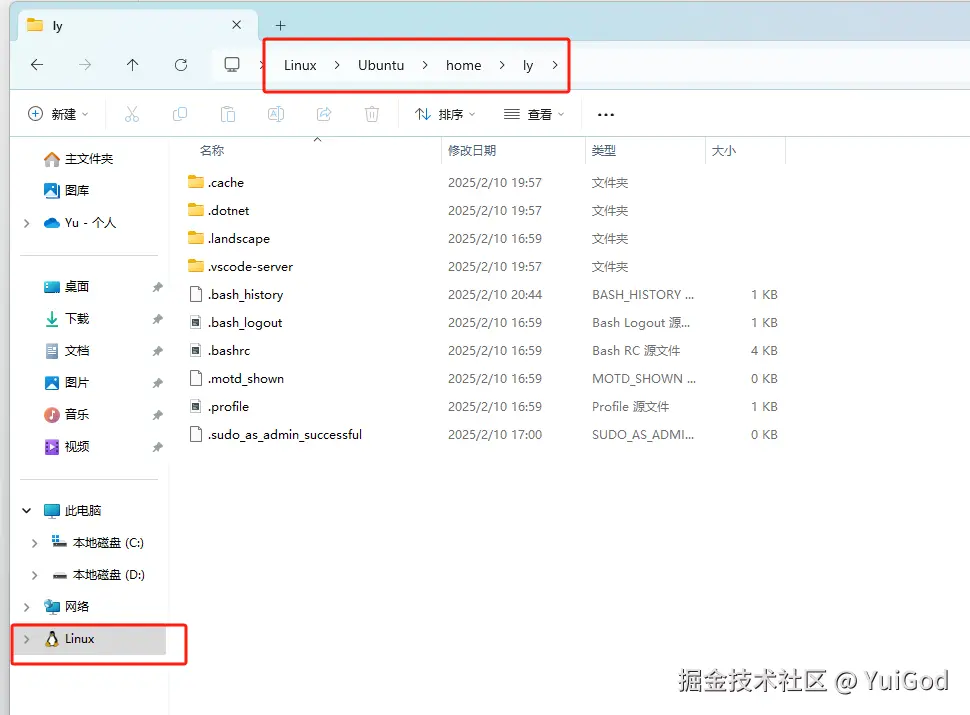The width and height of the screenshot is (970, 715).
Task: Select the ly breadcrumb segment
Action: click(x=528, y=66)
